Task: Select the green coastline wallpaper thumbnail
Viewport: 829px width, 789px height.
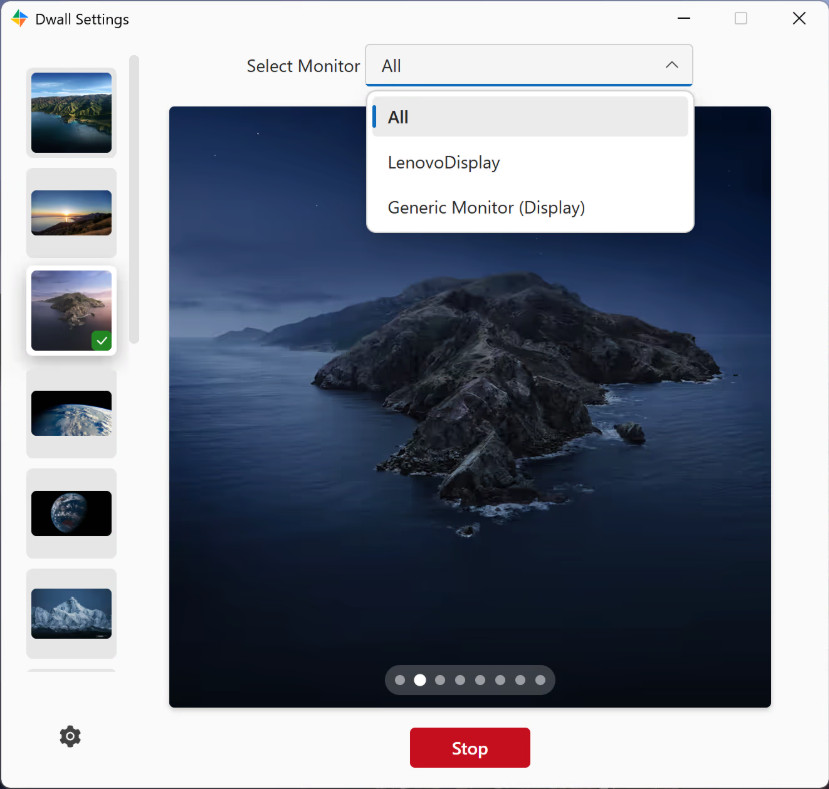Action: [71, 113]
